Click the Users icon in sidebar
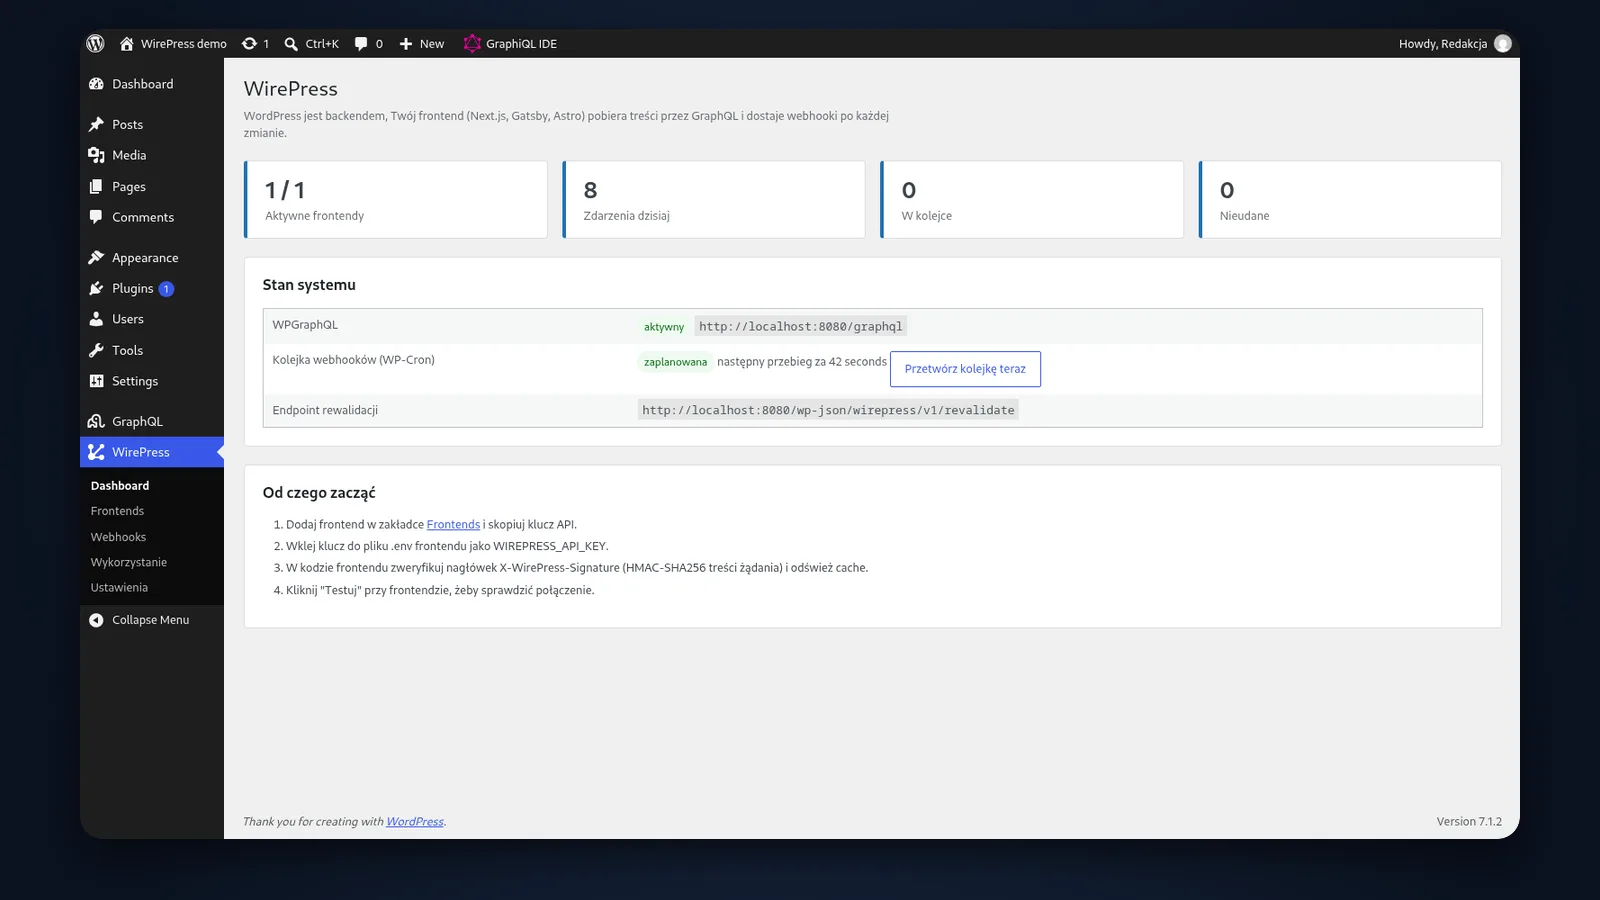The width and height of the screenshot is (1600, 900). click(x=96, y=319)
